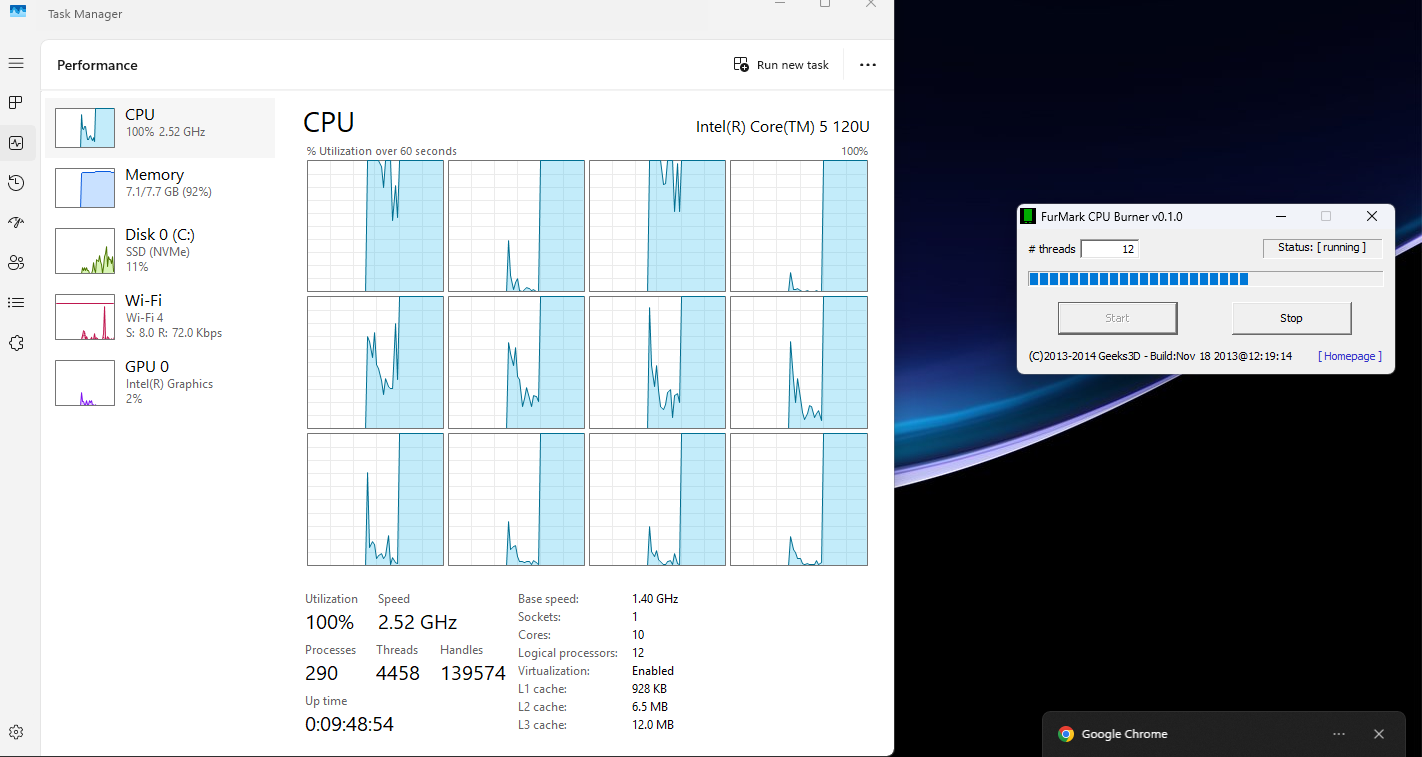Screen dimensions: 1422x757
Task: Click the Processes count 290
Action: (x=321, y=673)
